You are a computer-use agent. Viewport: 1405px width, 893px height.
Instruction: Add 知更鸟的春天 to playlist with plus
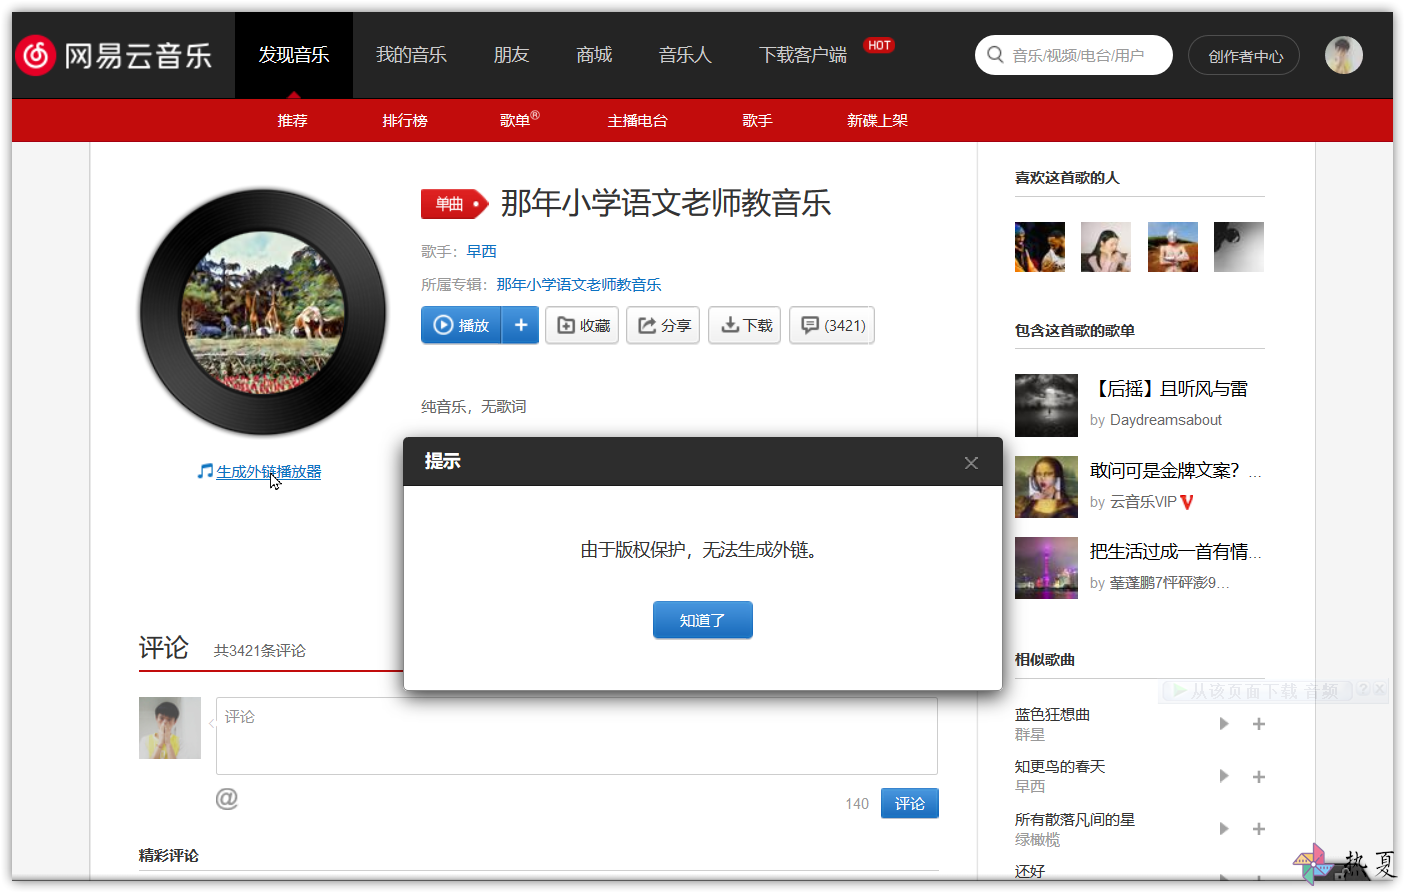point(1259,777)
